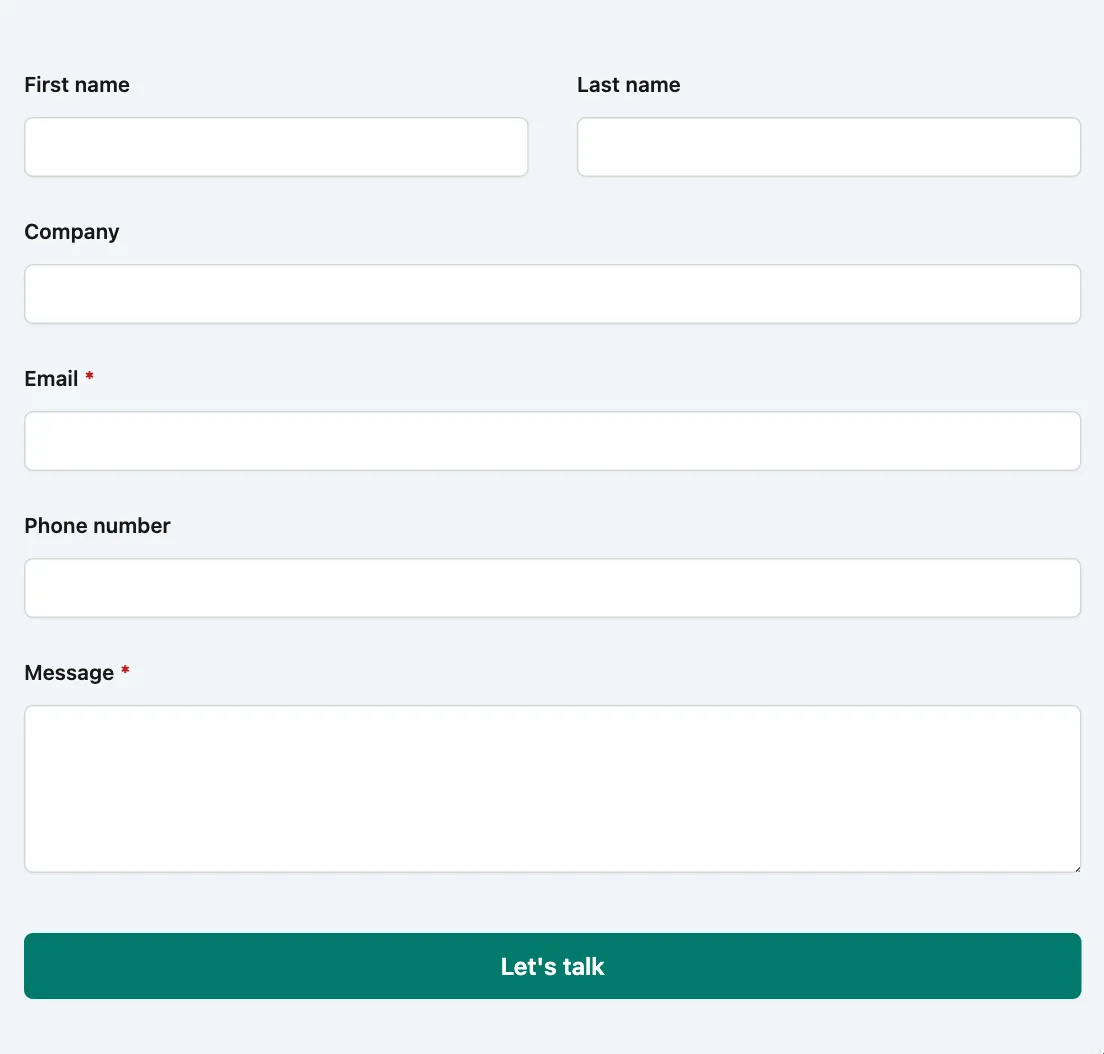Viewport: 1104px width, 1054px height.
Task: Click inside the Company input field
Action: coord(552,293)
